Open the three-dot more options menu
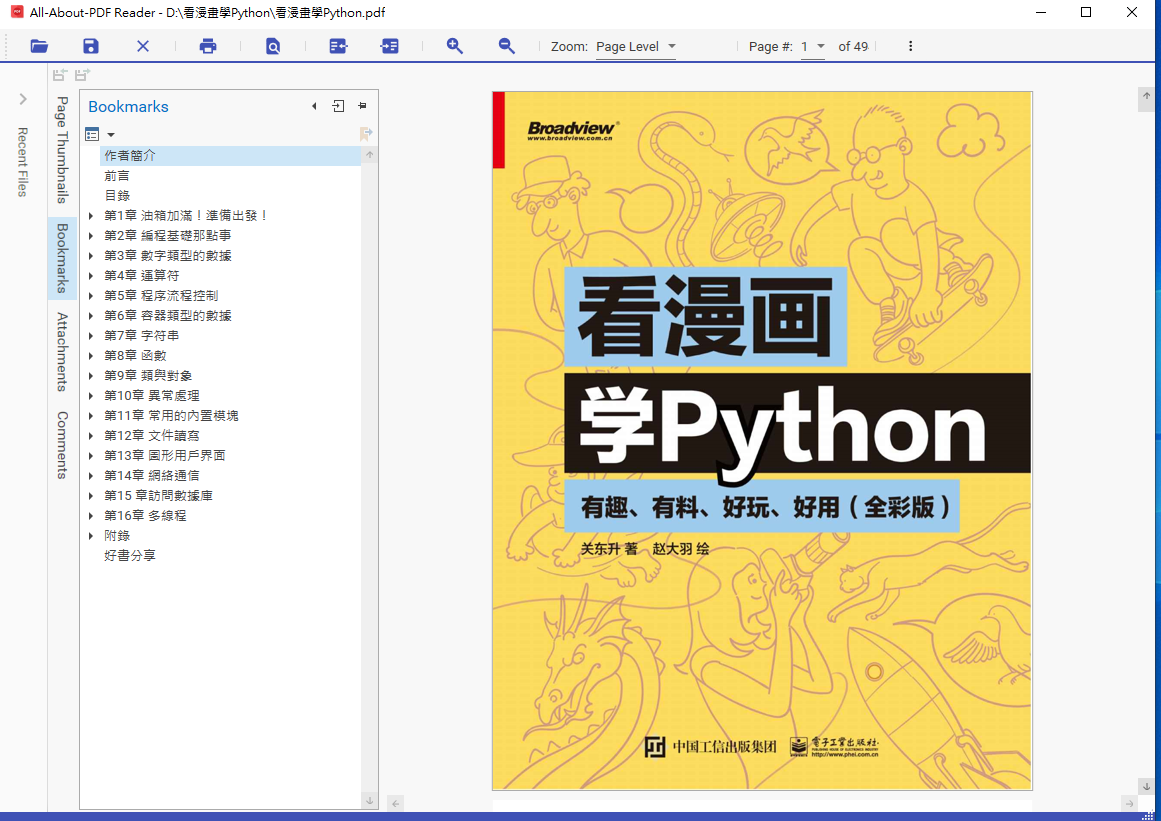The image size is (1161, 821). click(x=910, y=46)
